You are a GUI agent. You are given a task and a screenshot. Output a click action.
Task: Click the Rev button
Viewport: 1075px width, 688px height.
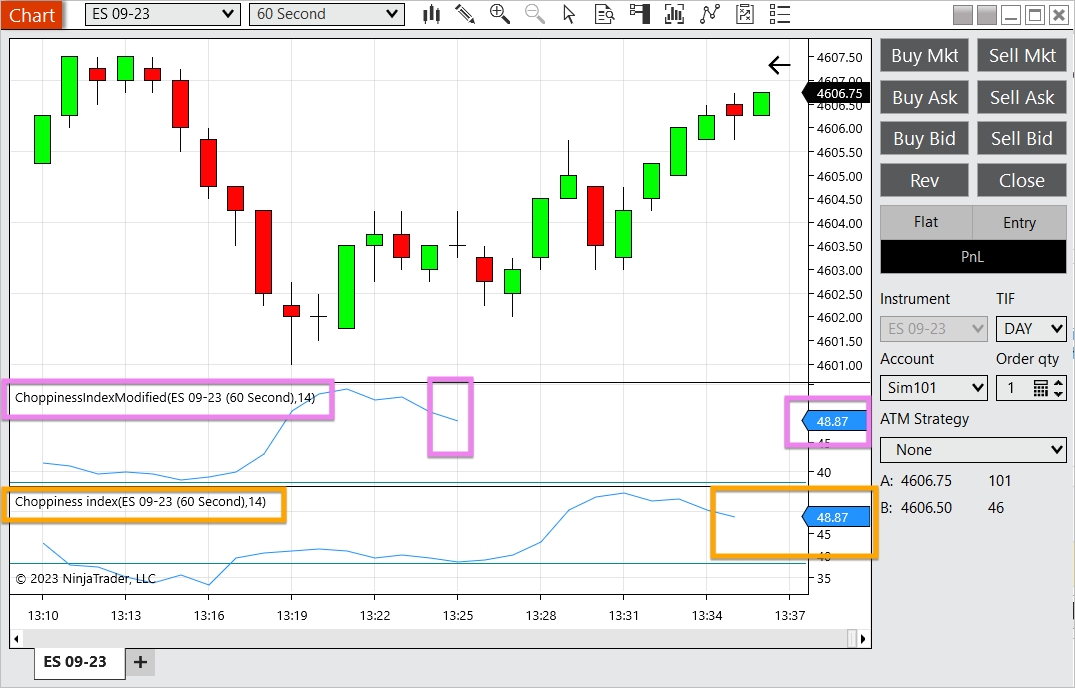tap(924, 180)
